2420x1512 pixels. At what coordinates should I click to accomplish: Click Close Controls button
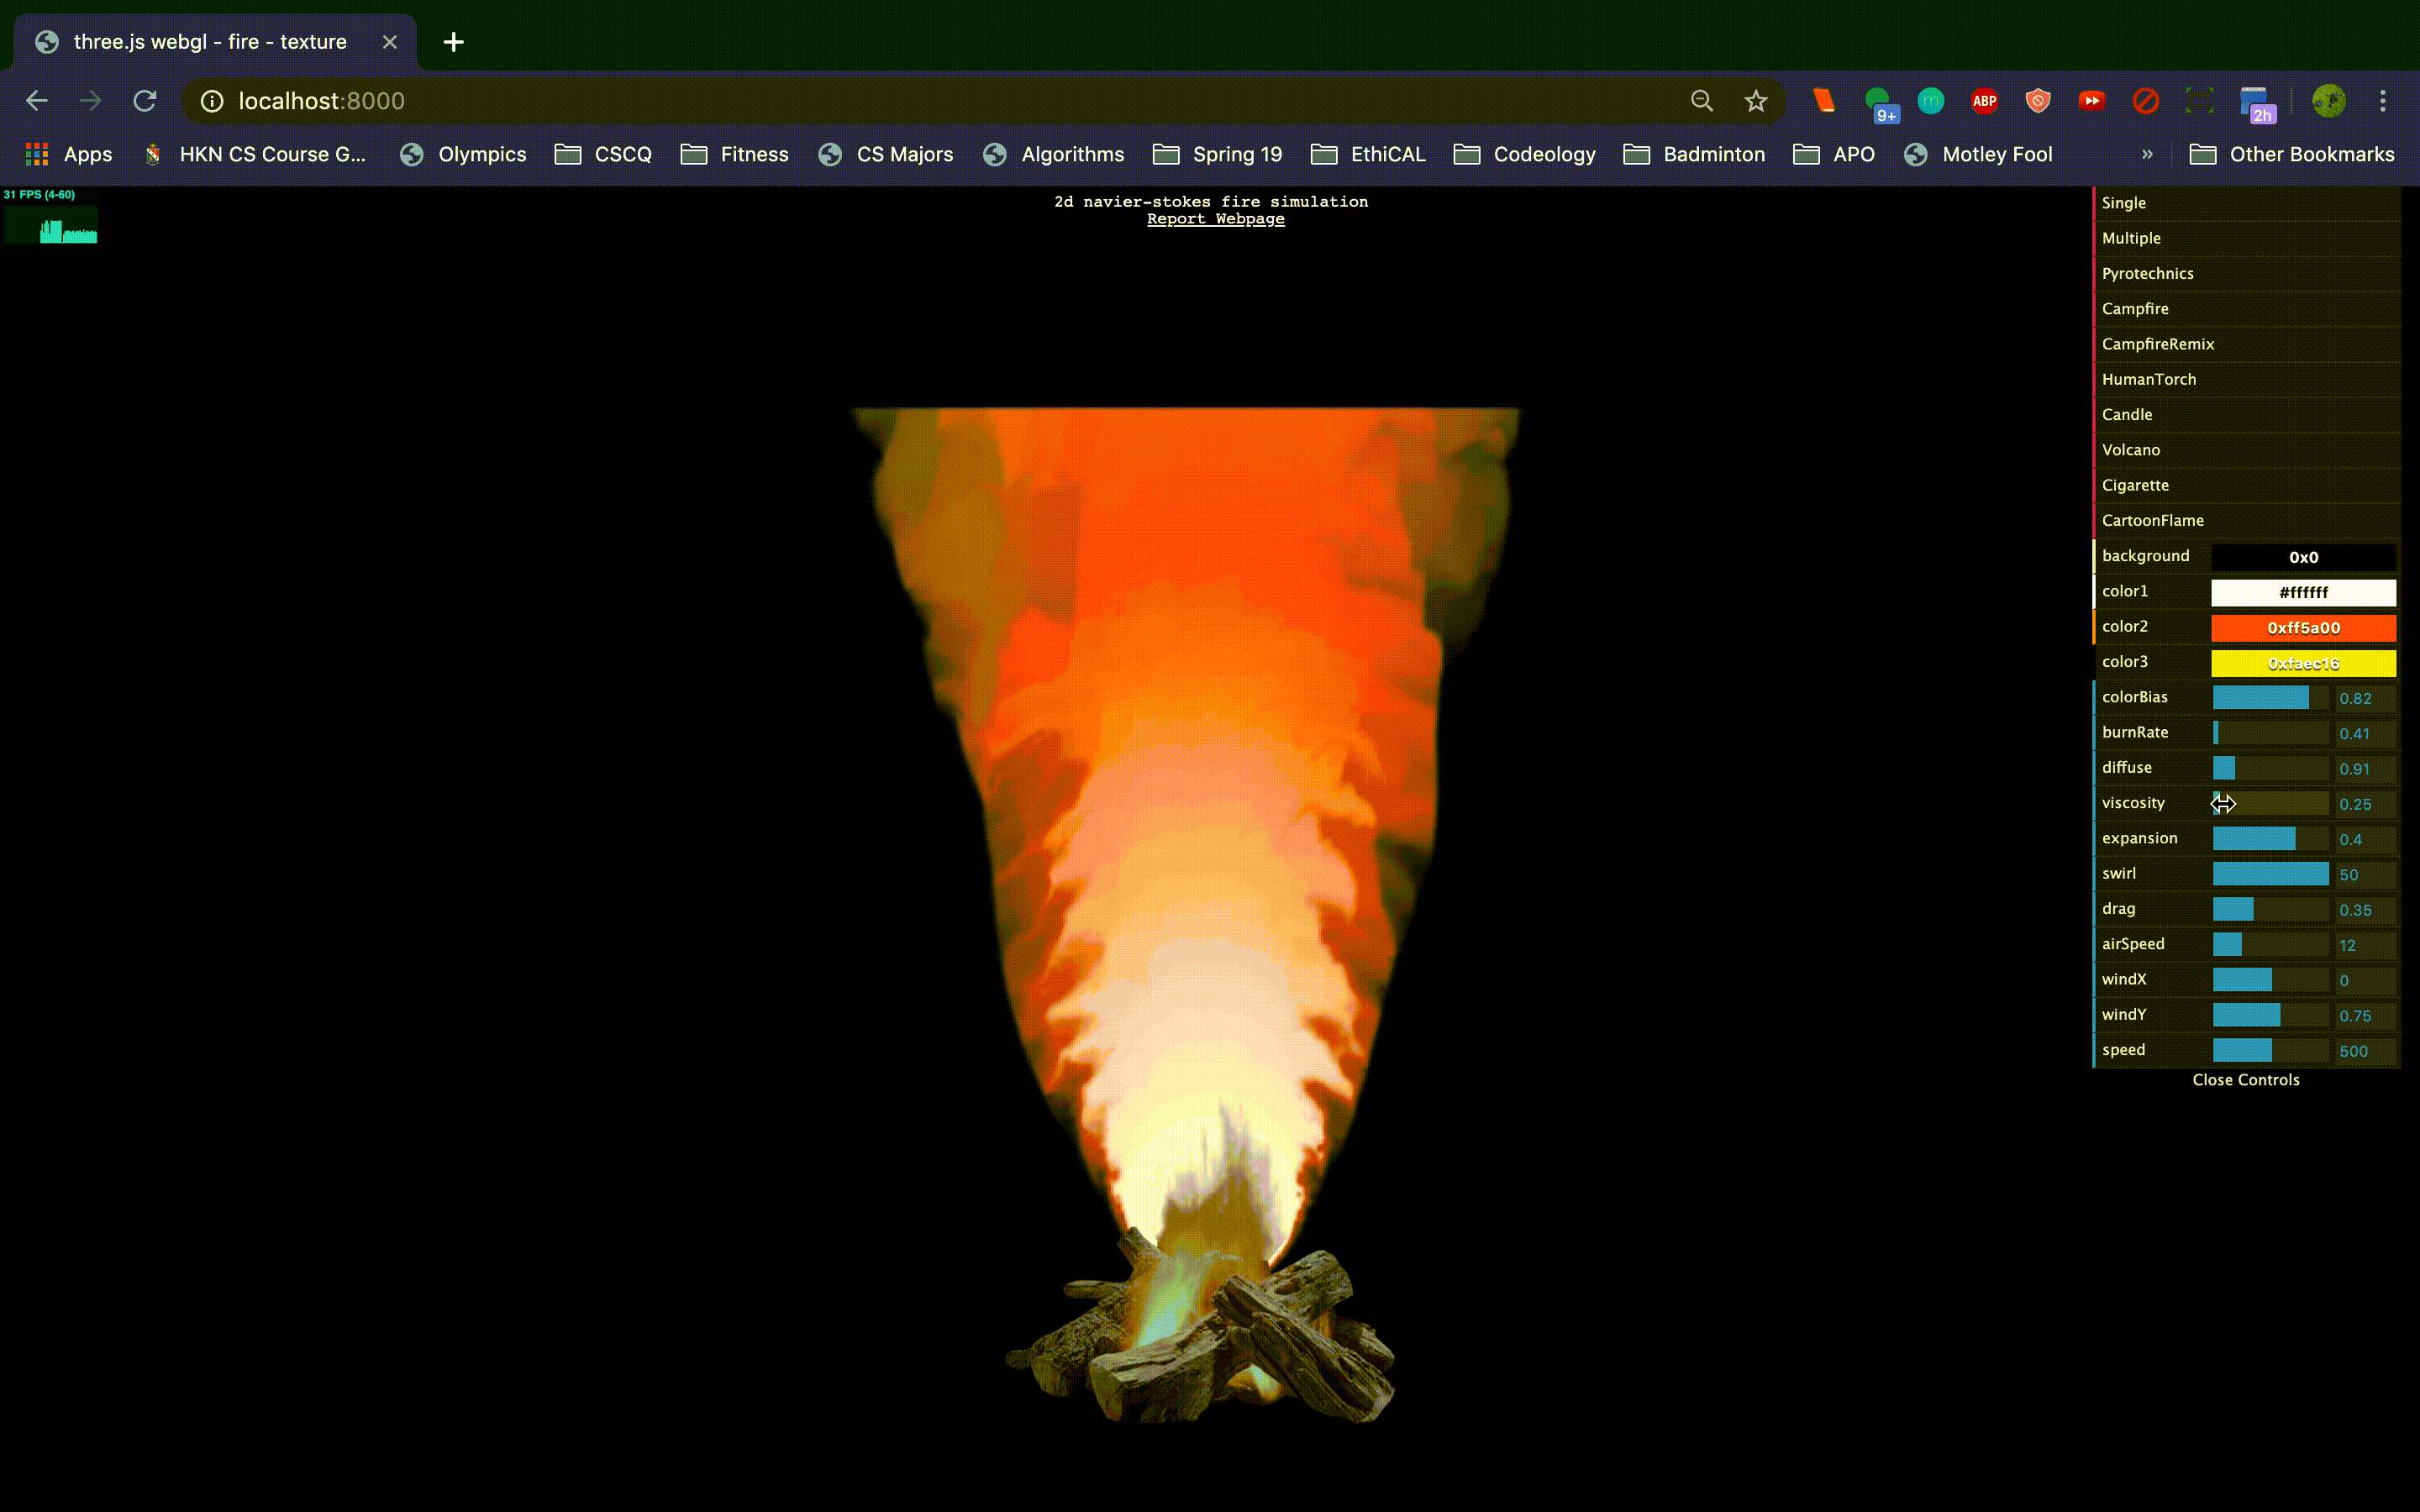(2245, 1080)
